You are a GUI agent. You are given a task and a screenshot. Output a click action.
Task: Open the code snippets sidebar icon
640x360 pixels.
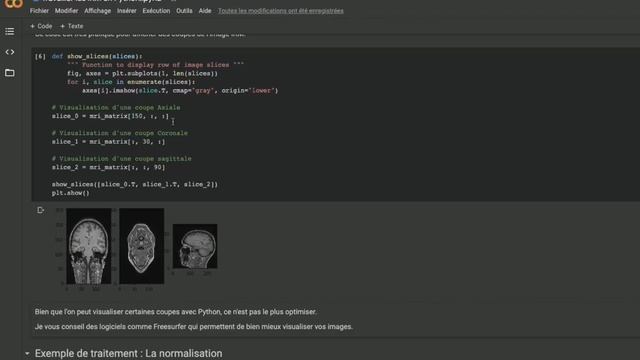[x=9, y=52]
